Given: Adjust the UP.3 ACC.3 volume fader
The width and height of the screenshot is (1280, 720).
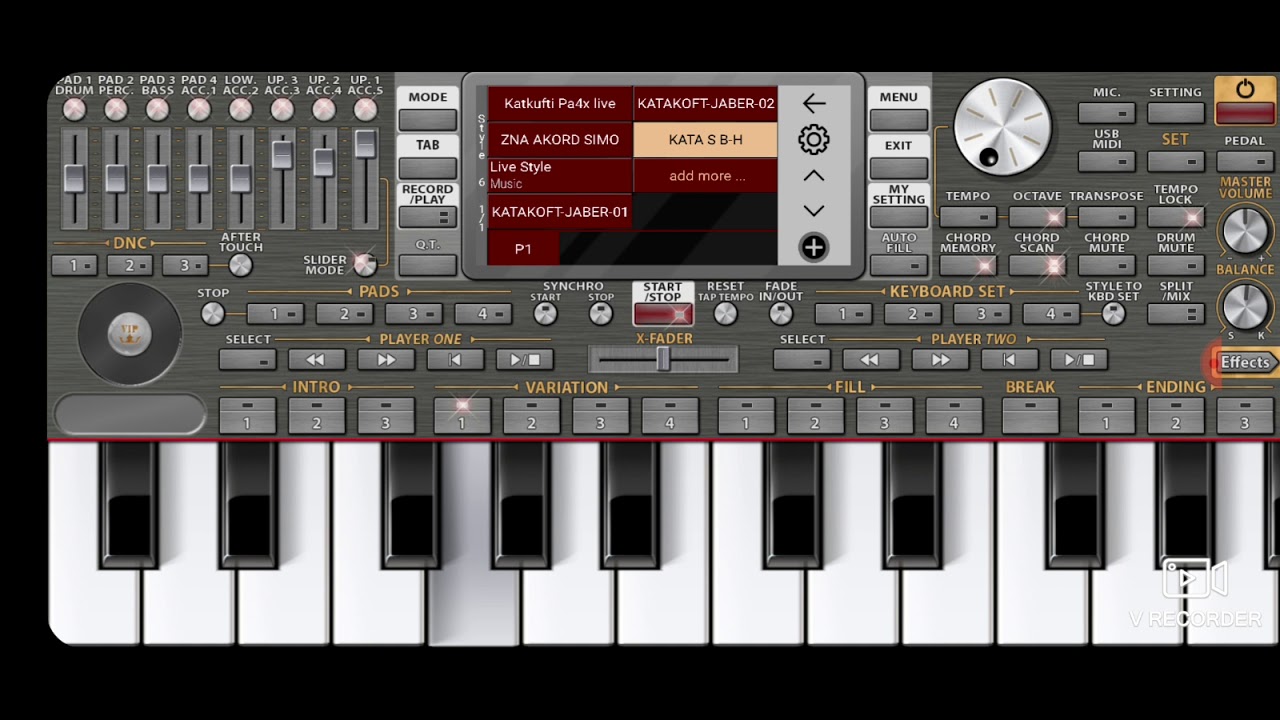Looking at the screenshot, I should tap(282, 155).
